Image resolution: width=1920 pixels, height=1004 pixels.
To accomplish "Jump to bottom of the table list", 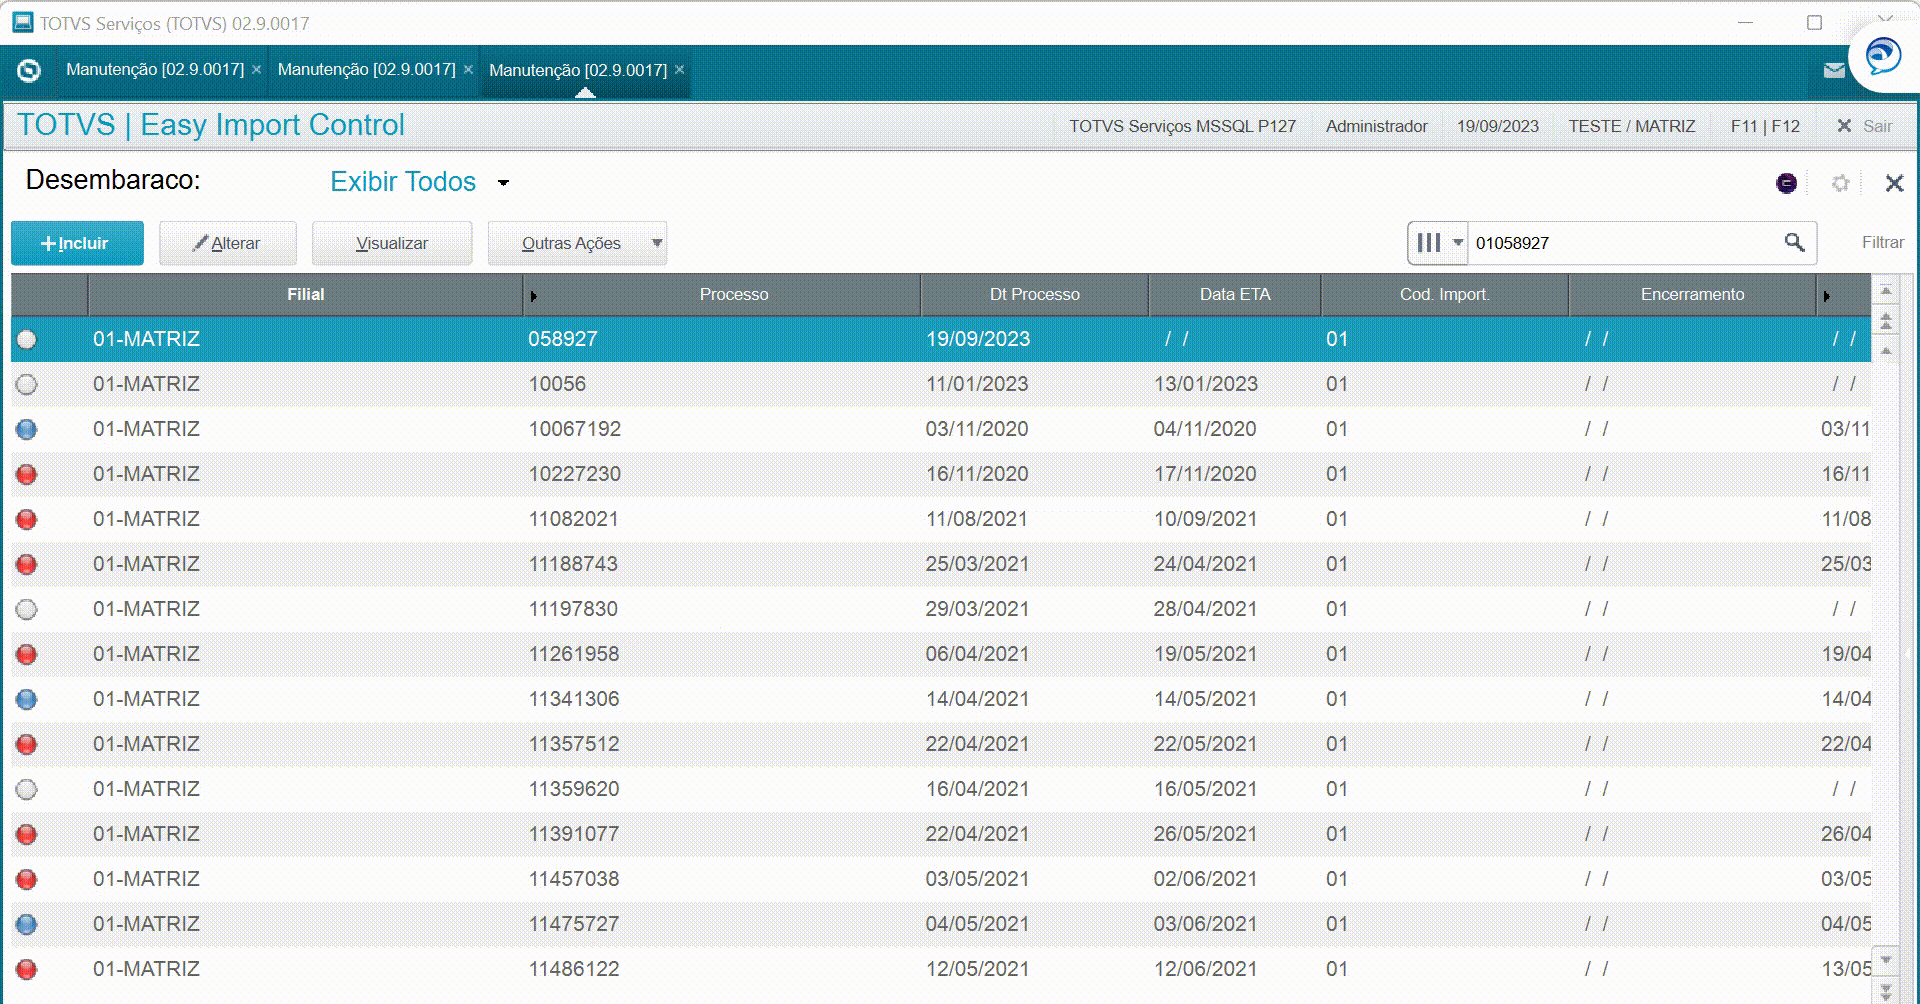I will click(1886, 992).
